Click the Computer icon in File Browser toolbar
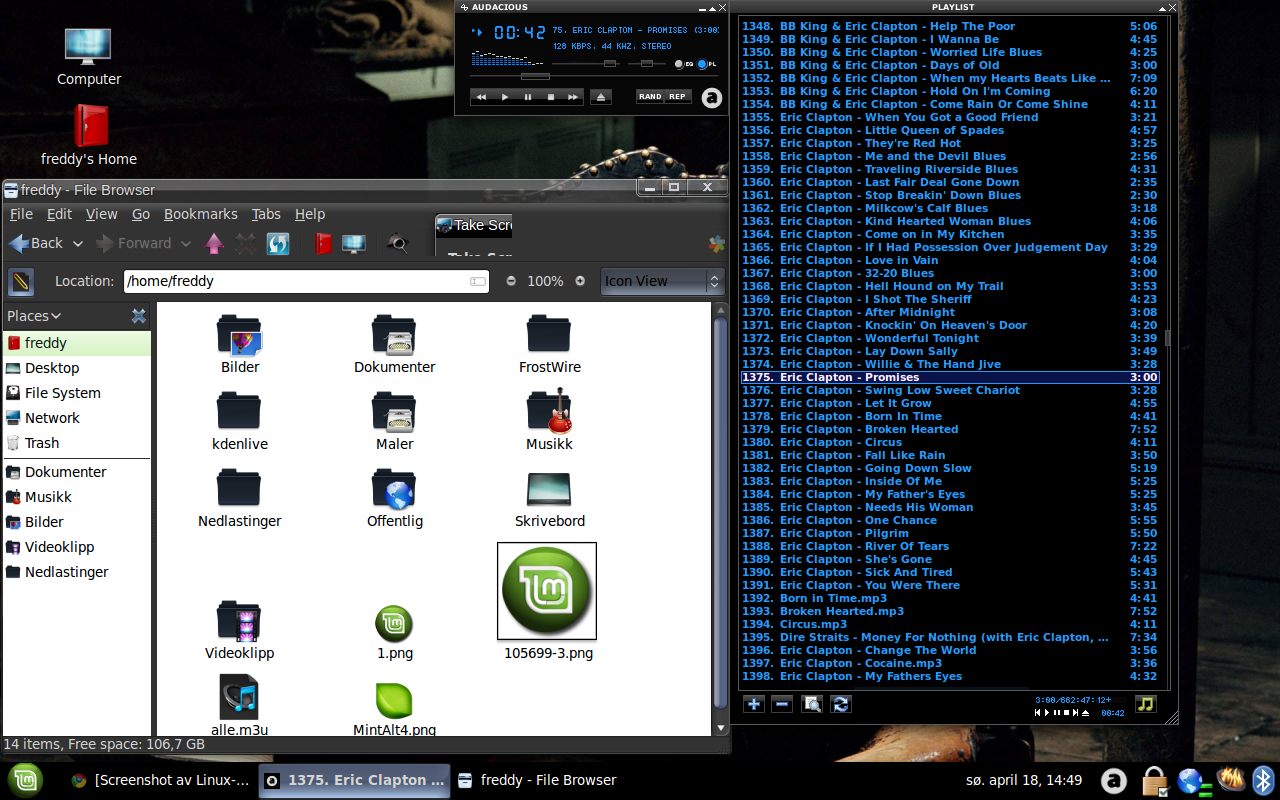 353,243
